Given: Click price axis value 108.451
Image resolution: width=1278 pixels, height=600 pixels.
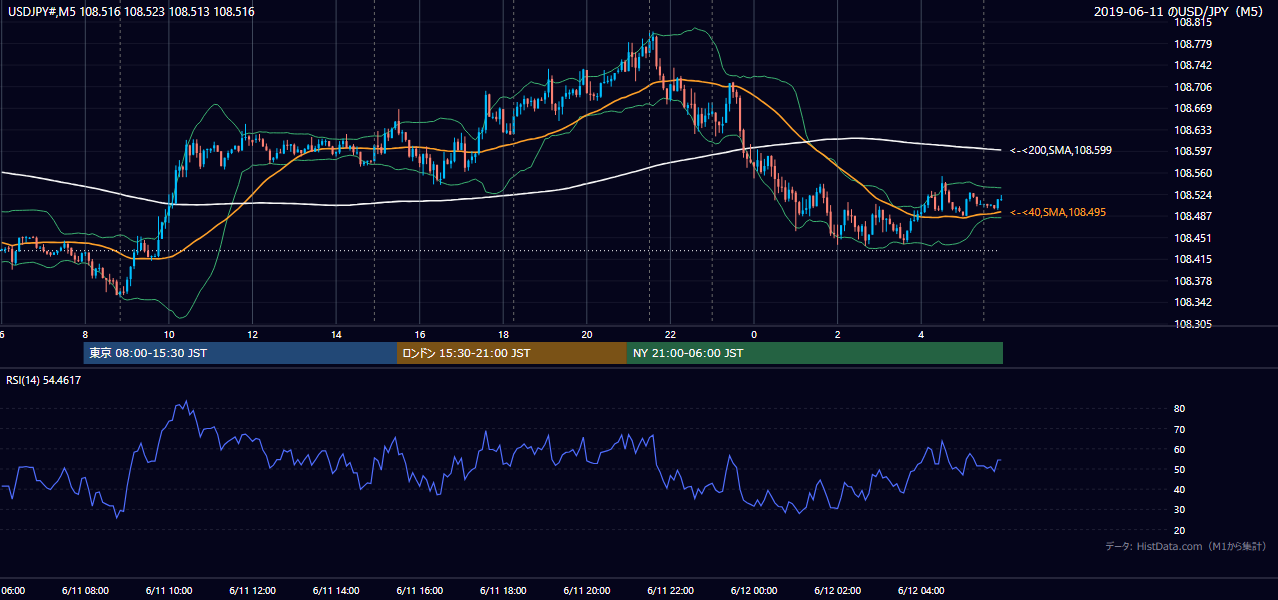Looking at the screenshot, I should click(1194, 238).
